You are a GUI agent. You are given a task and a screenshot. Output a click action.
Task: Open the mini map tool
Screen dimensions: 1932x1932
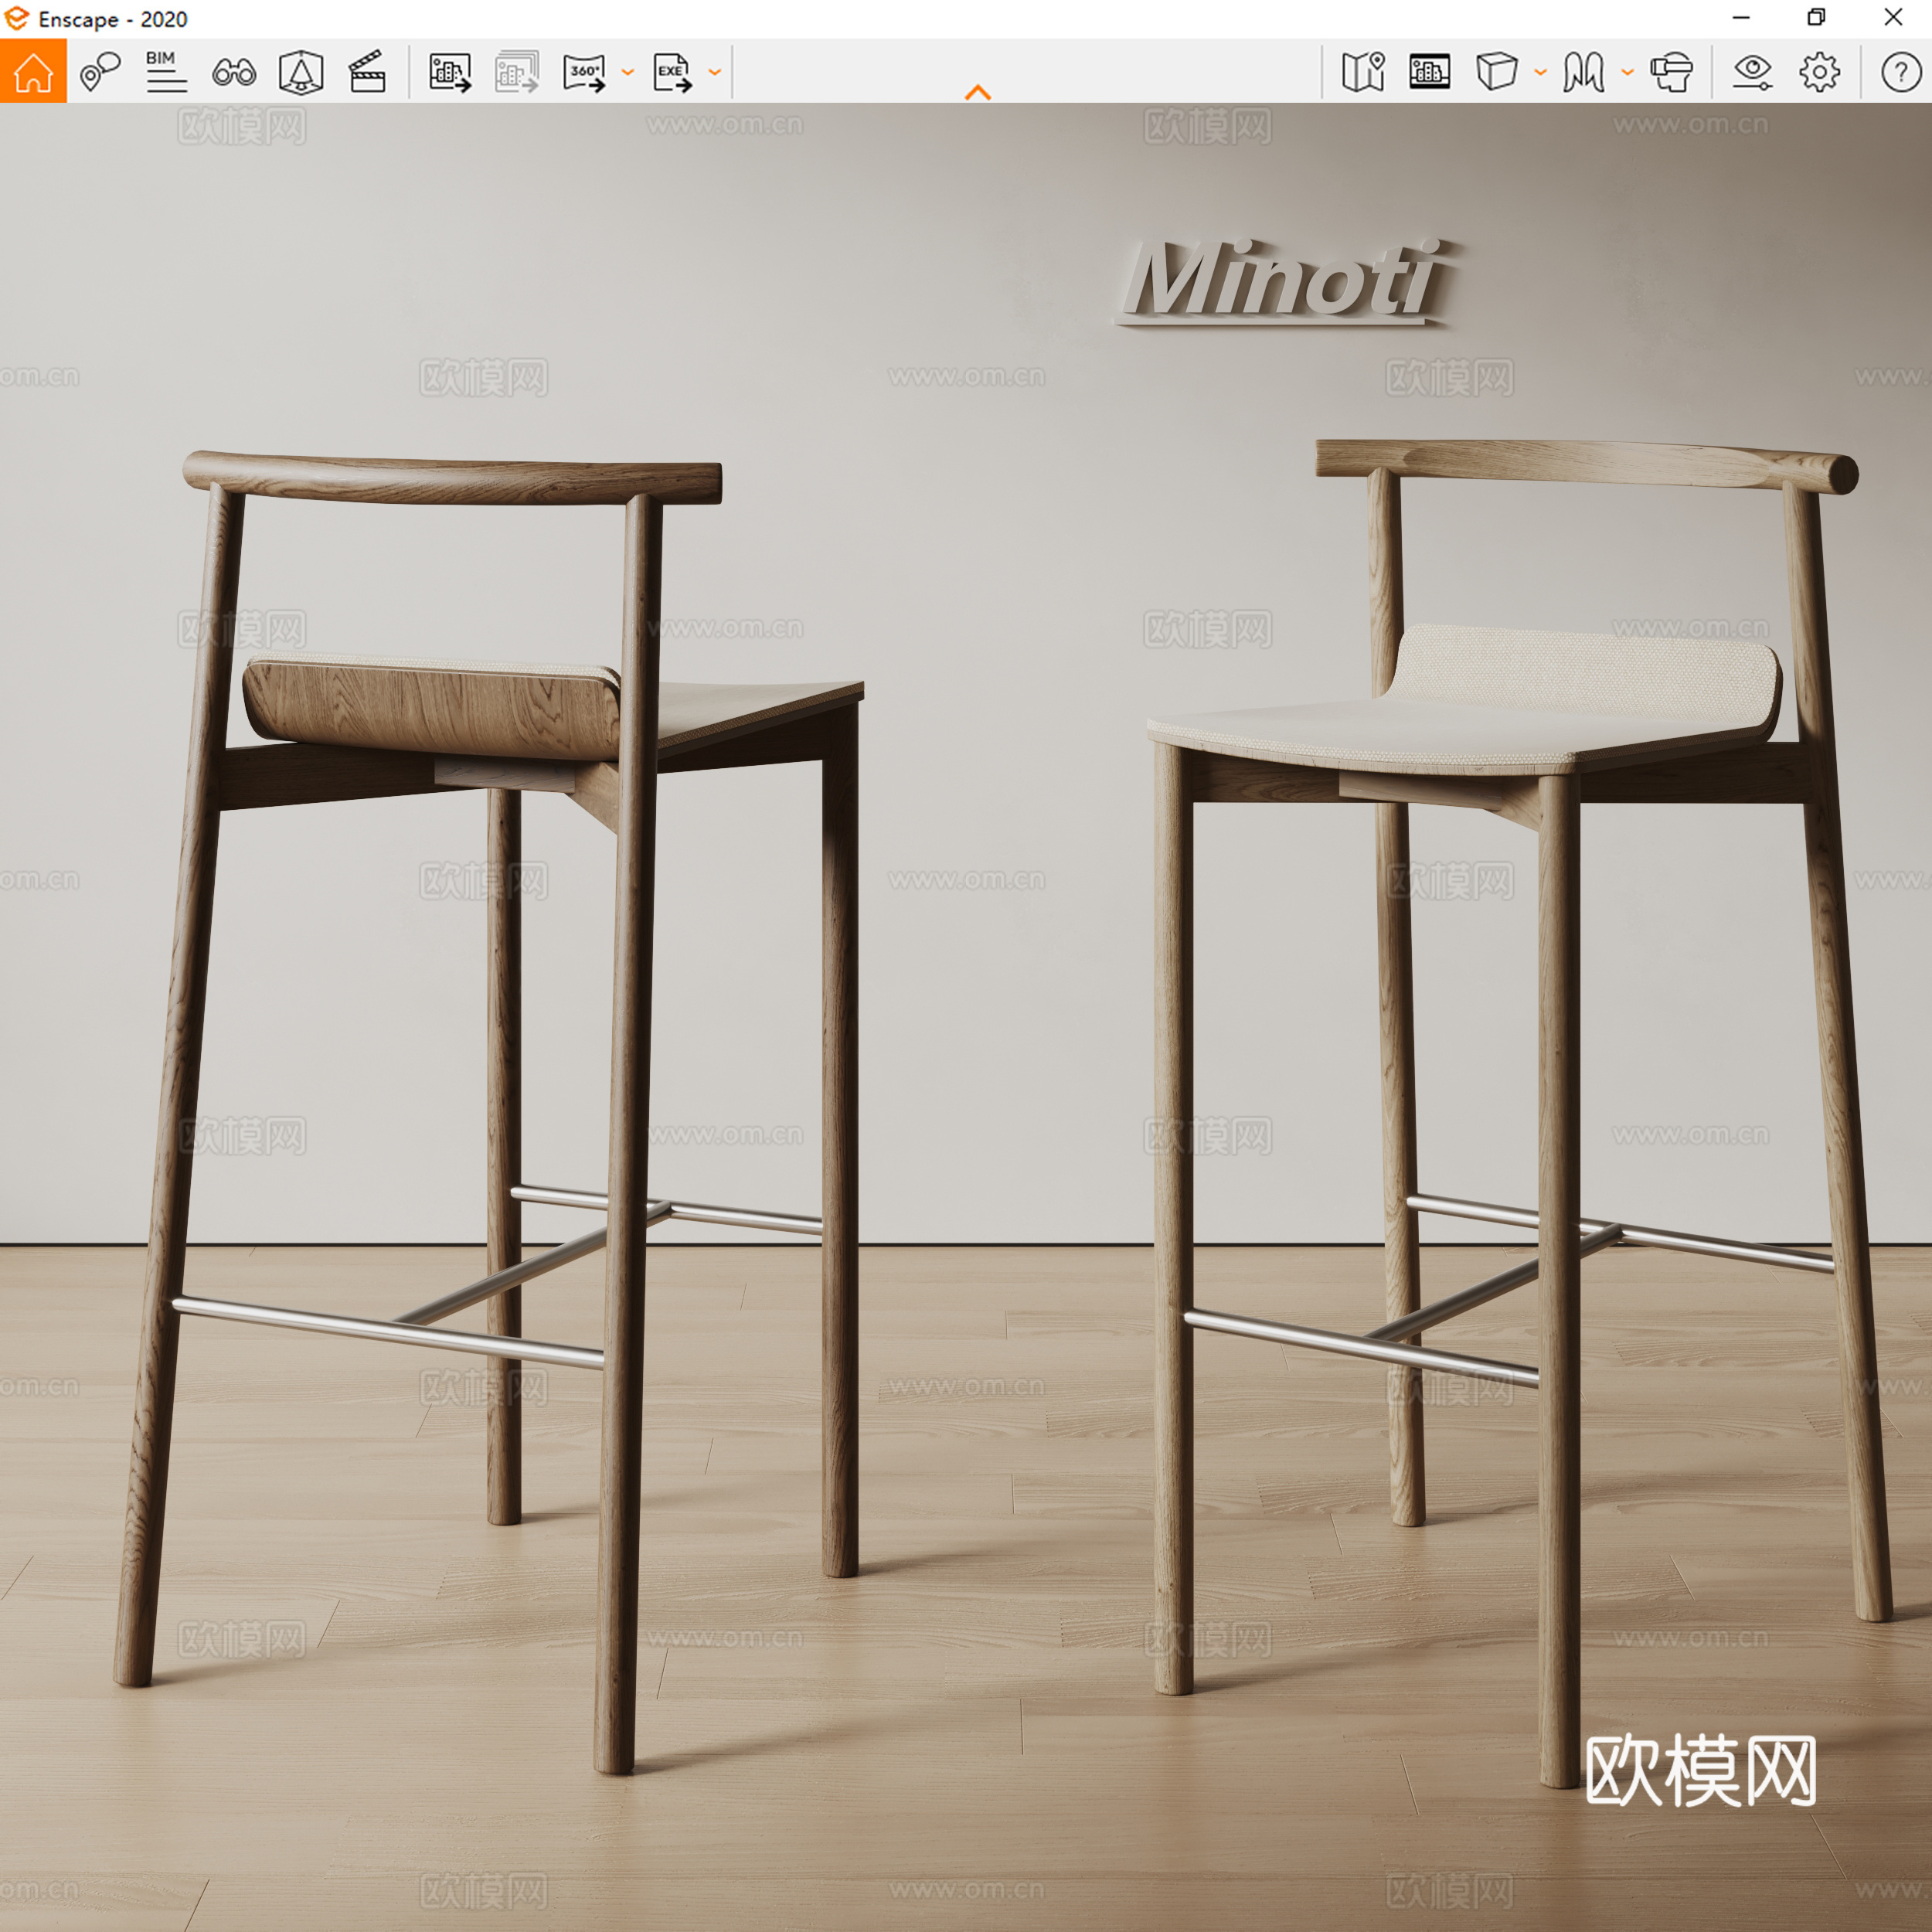[x=1362, y=71]
